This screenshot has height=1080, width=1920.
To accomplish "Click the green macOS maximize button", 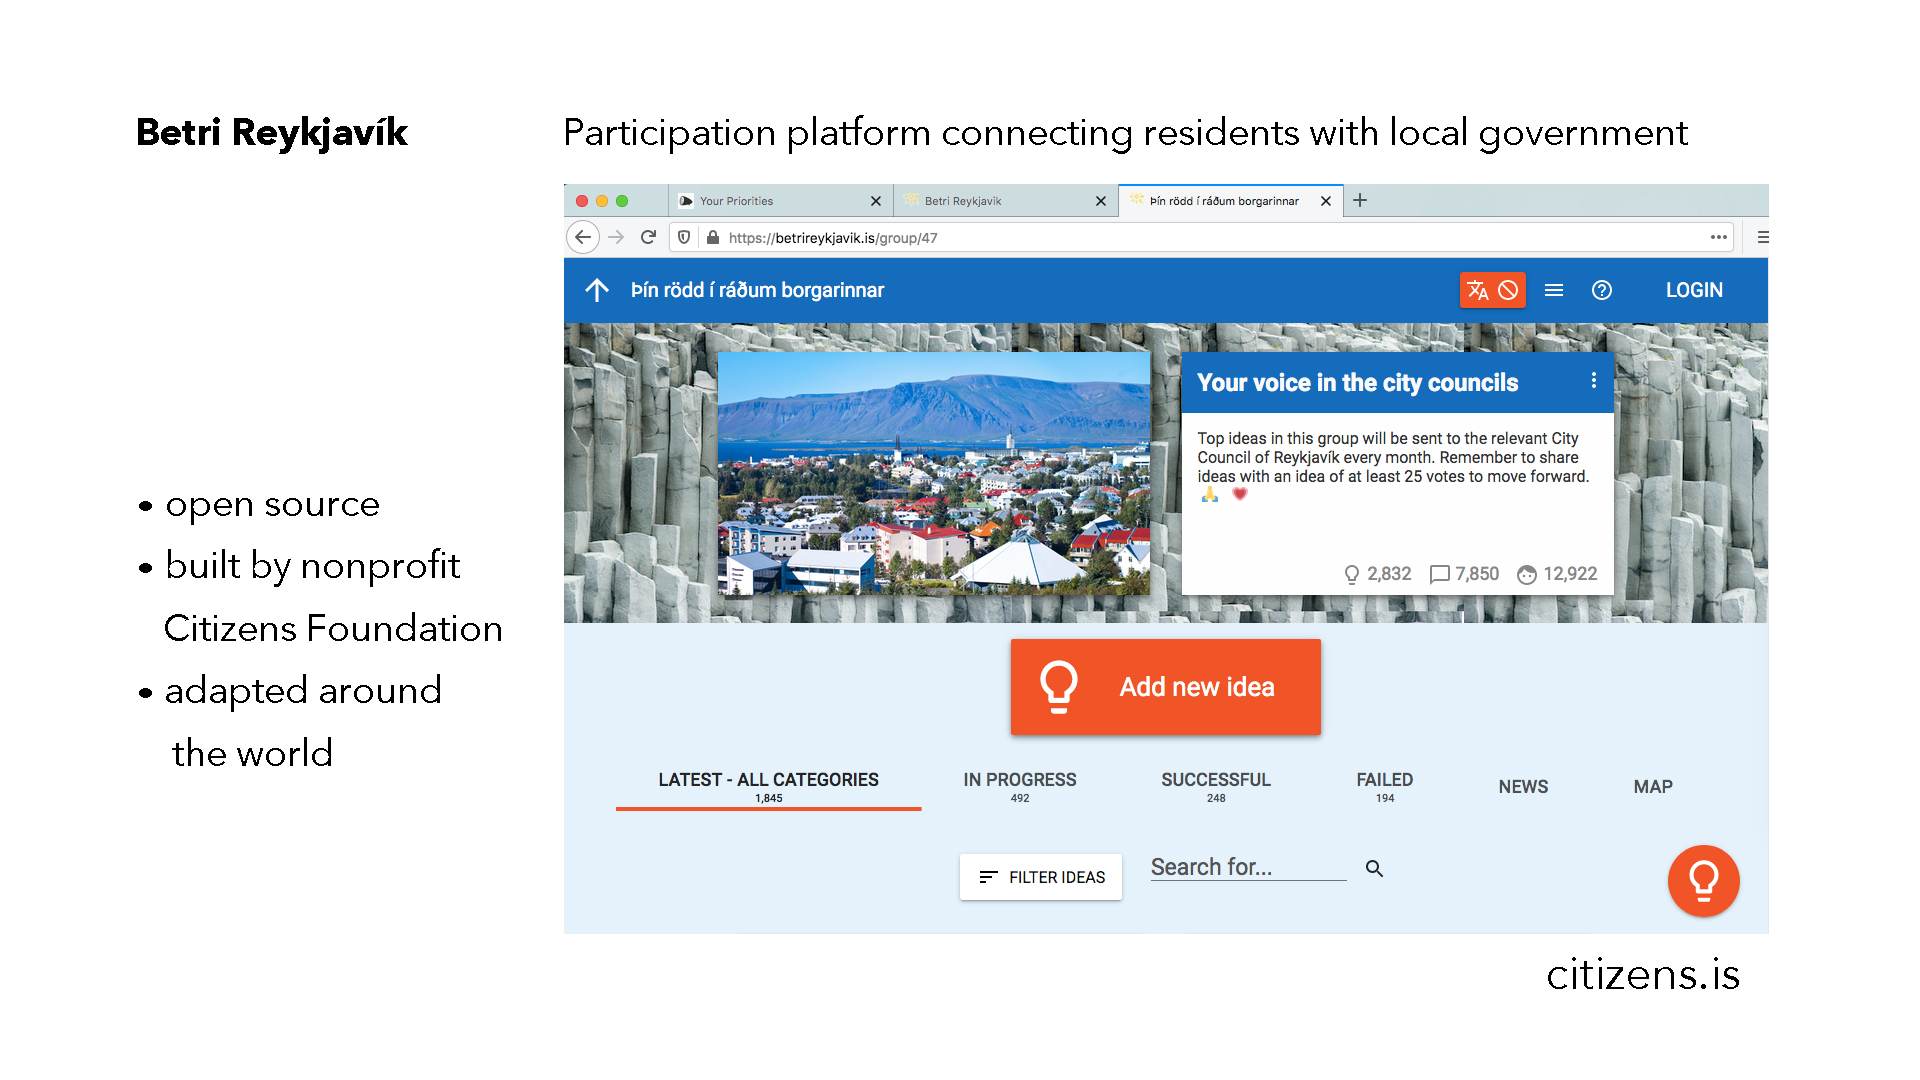I will (x=622, y=201).
